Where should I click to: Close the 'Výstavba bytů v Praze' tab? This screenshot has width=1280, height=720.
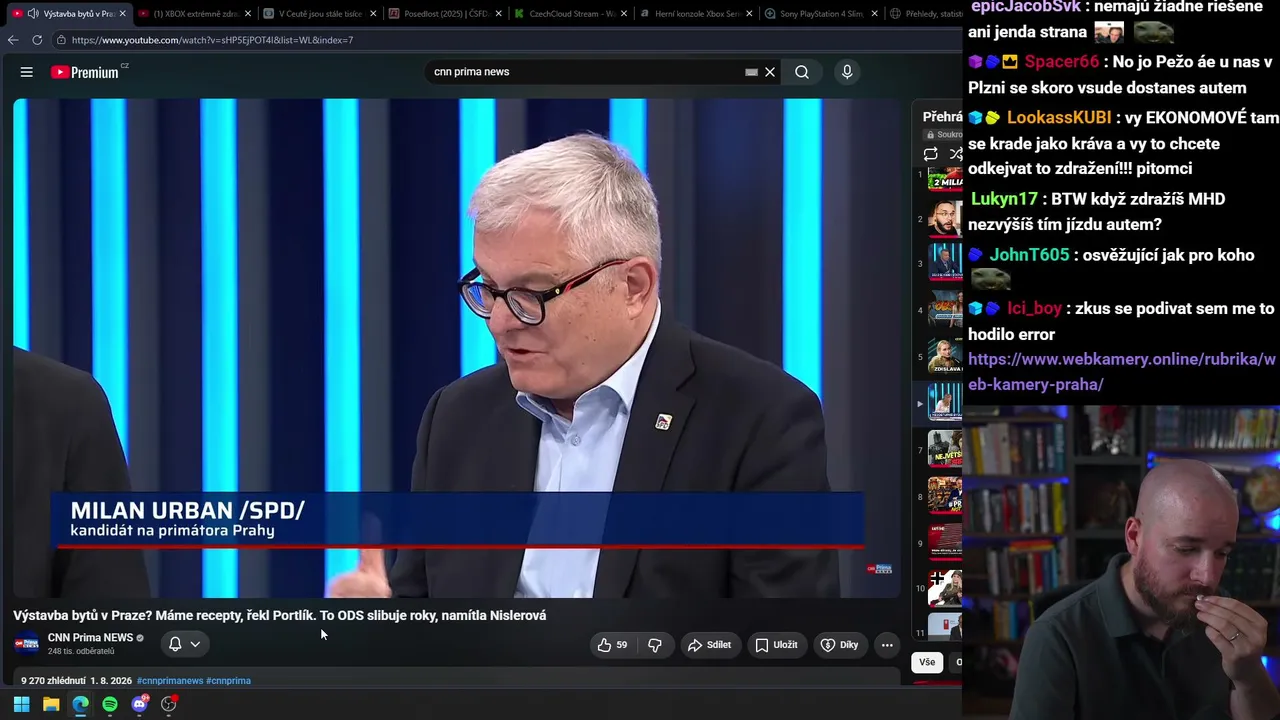[x=123, y=14]
